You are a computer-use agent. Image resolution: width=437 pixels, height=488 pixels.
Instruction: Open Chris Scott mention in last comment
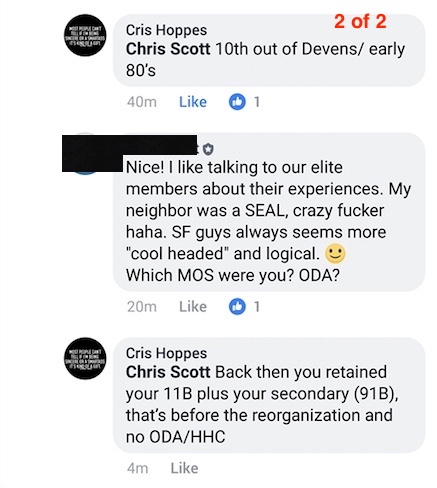168,372
